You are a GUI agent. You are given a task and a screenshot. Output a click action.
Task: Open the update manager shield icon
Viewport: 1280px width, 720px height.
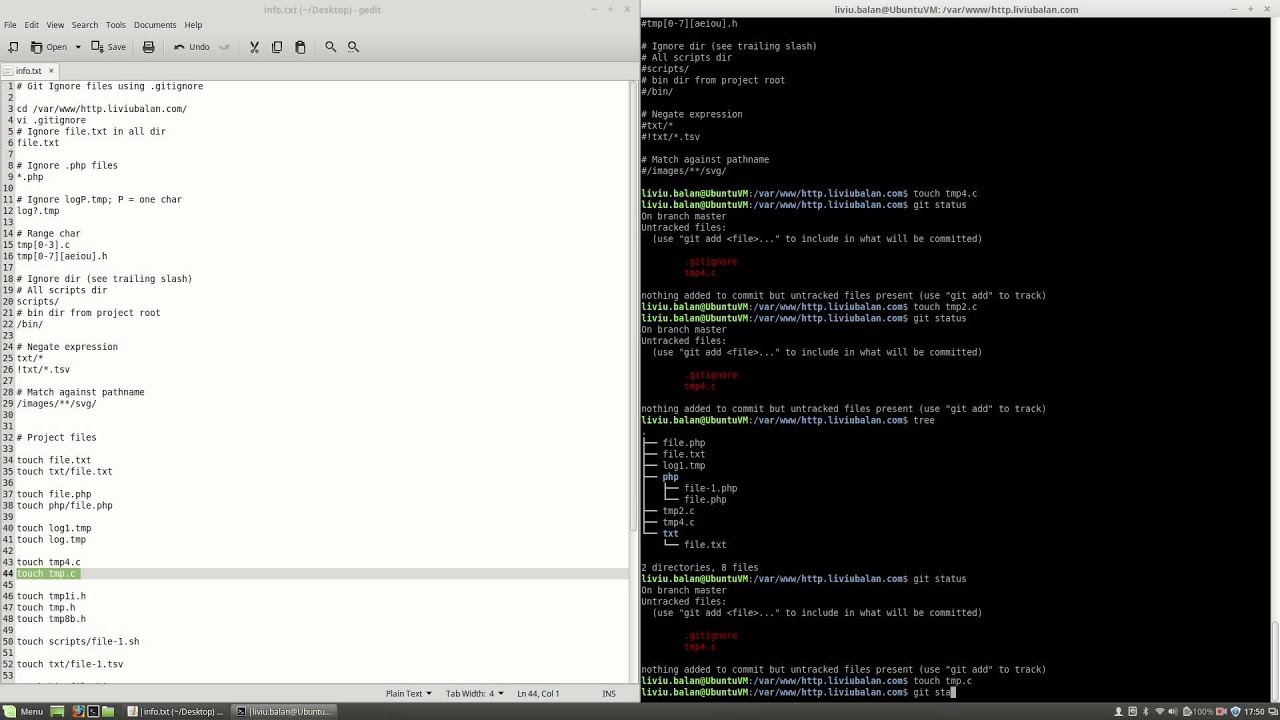point(1236,712)
